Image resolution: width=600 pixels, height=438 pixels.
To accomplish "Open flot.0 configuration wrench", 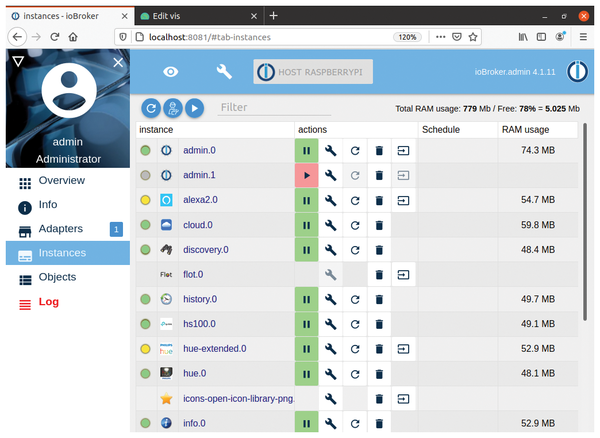I will 331,275.
